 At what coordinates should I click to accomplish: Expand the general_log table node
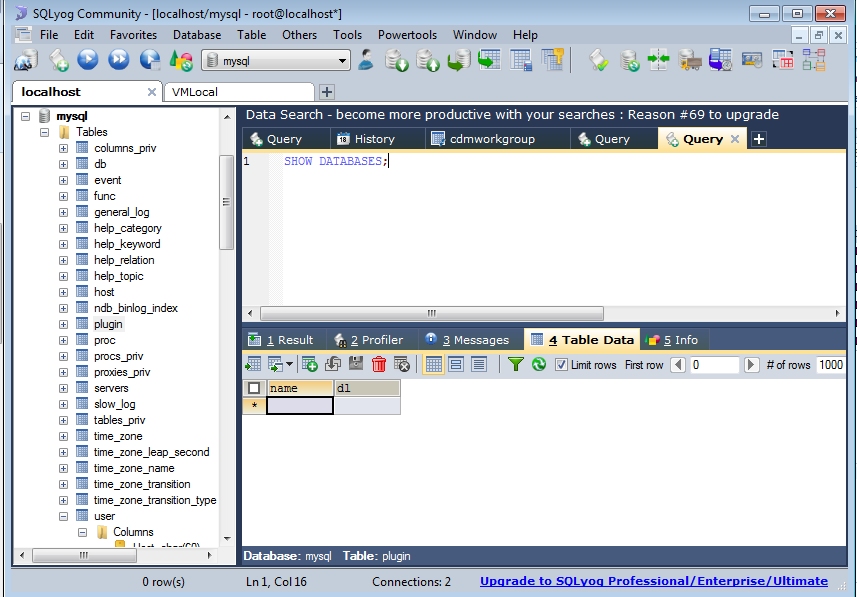[64, 212]
